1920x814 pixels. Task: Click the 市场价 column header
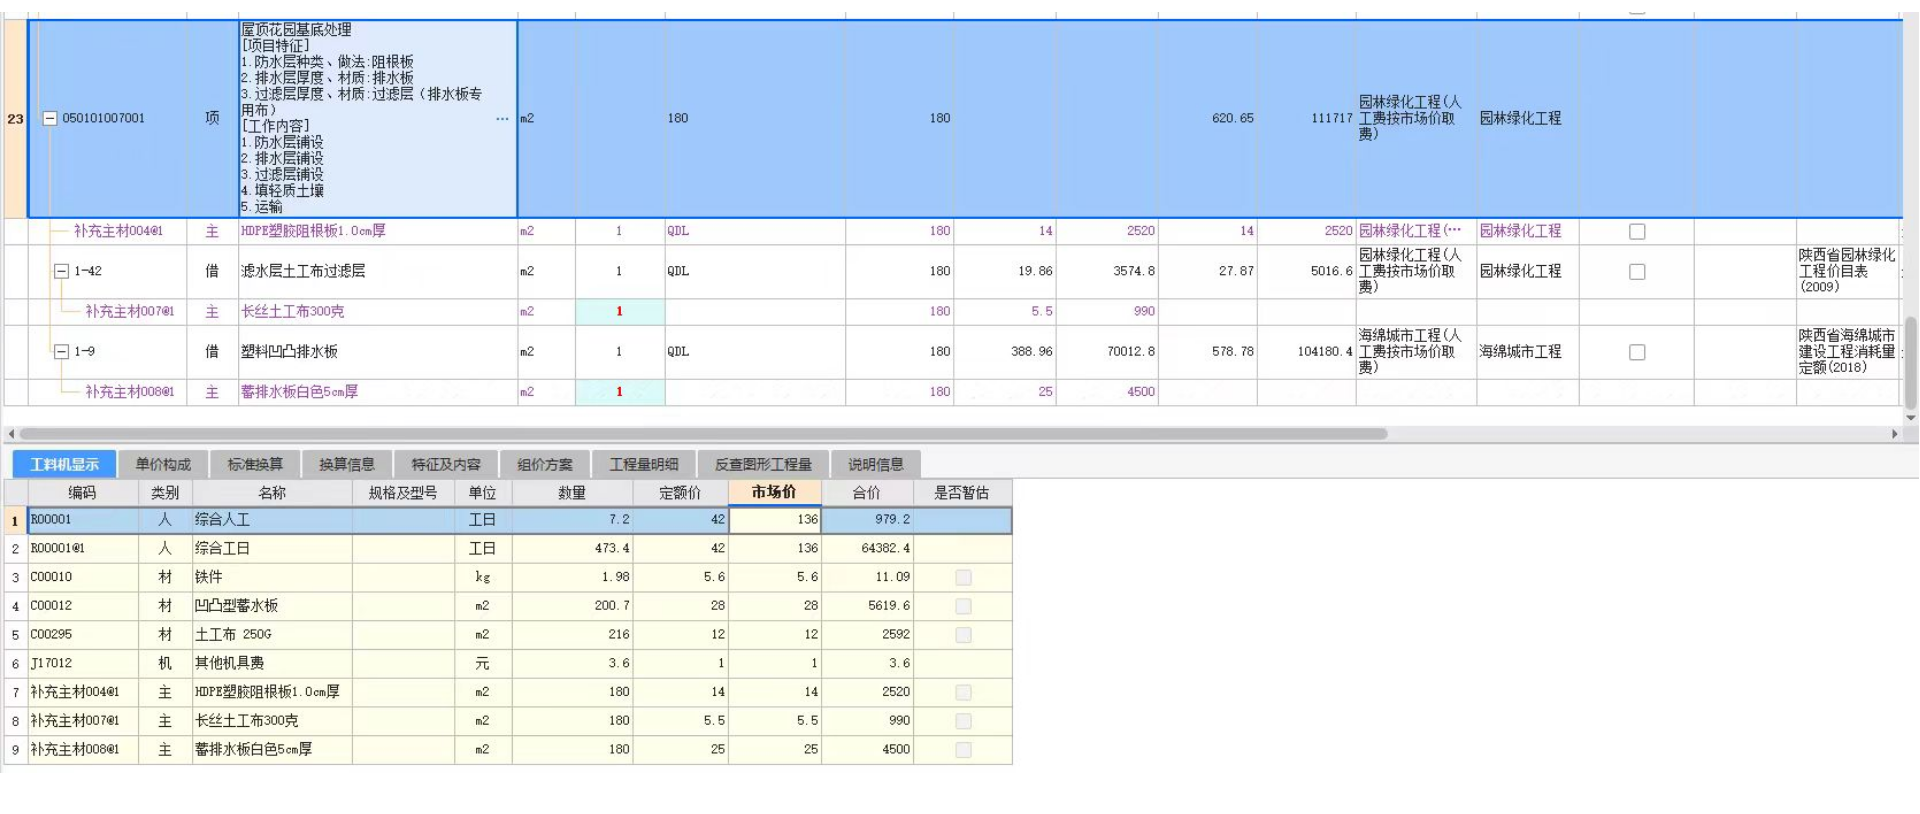[774, 492]
